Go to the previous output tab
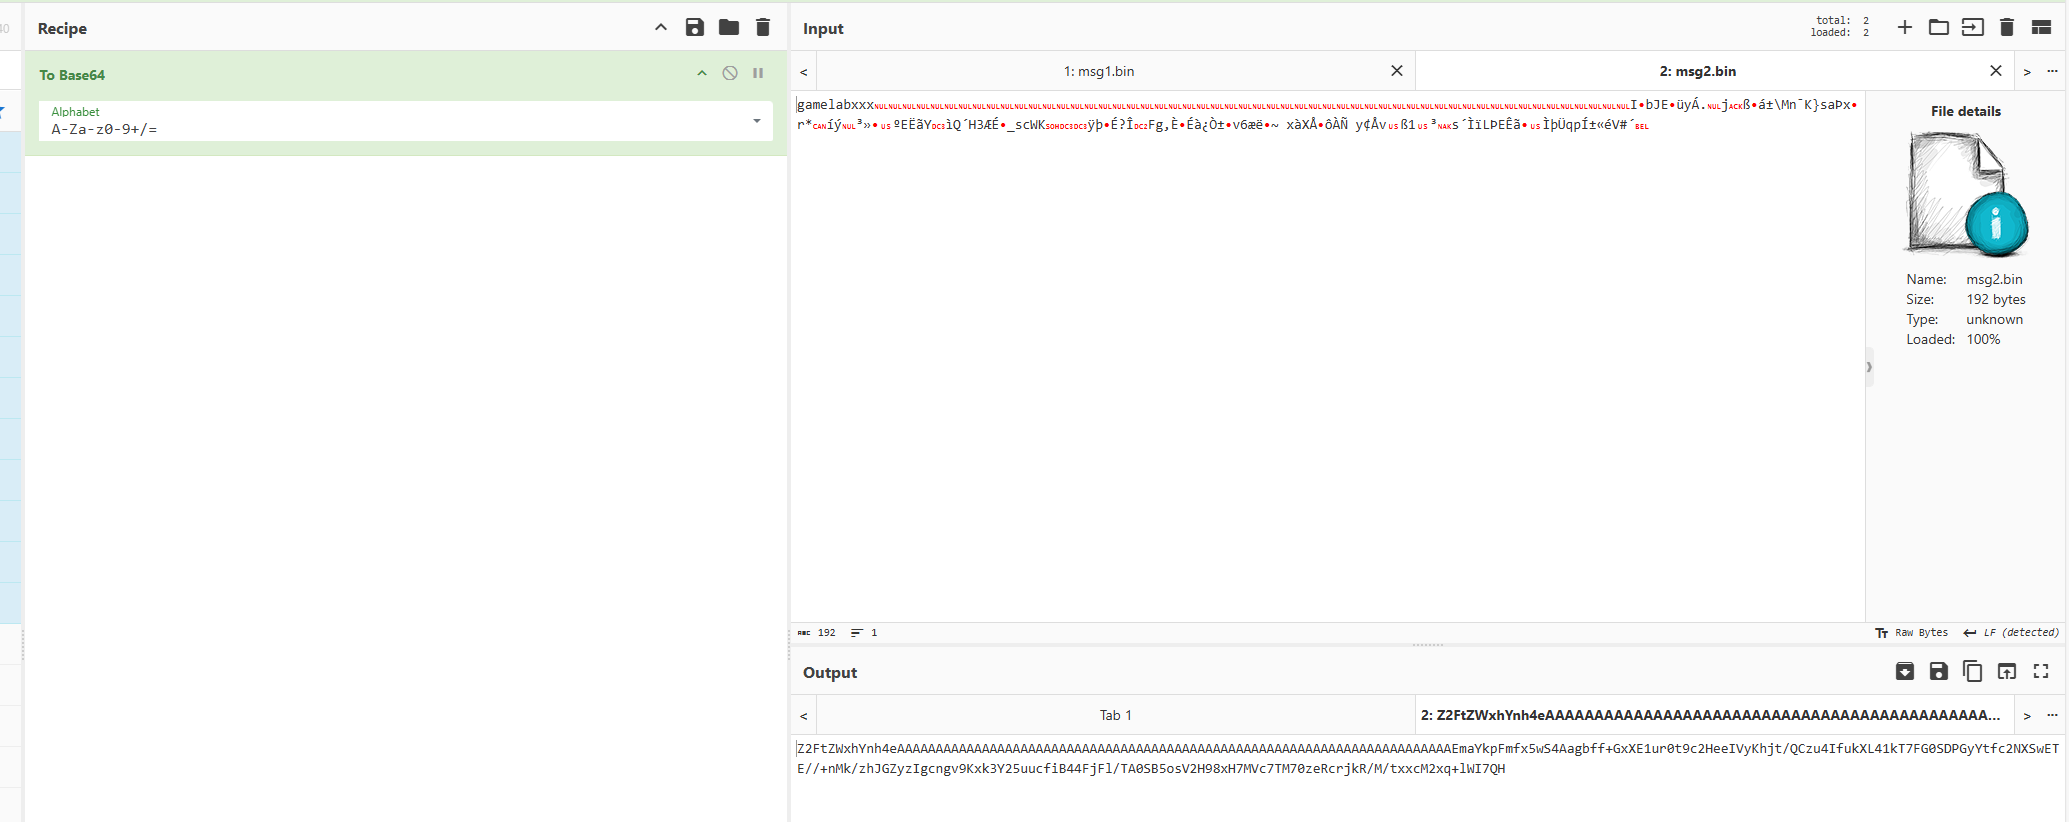Viewport: 2069px width, 822px height. 804,716
